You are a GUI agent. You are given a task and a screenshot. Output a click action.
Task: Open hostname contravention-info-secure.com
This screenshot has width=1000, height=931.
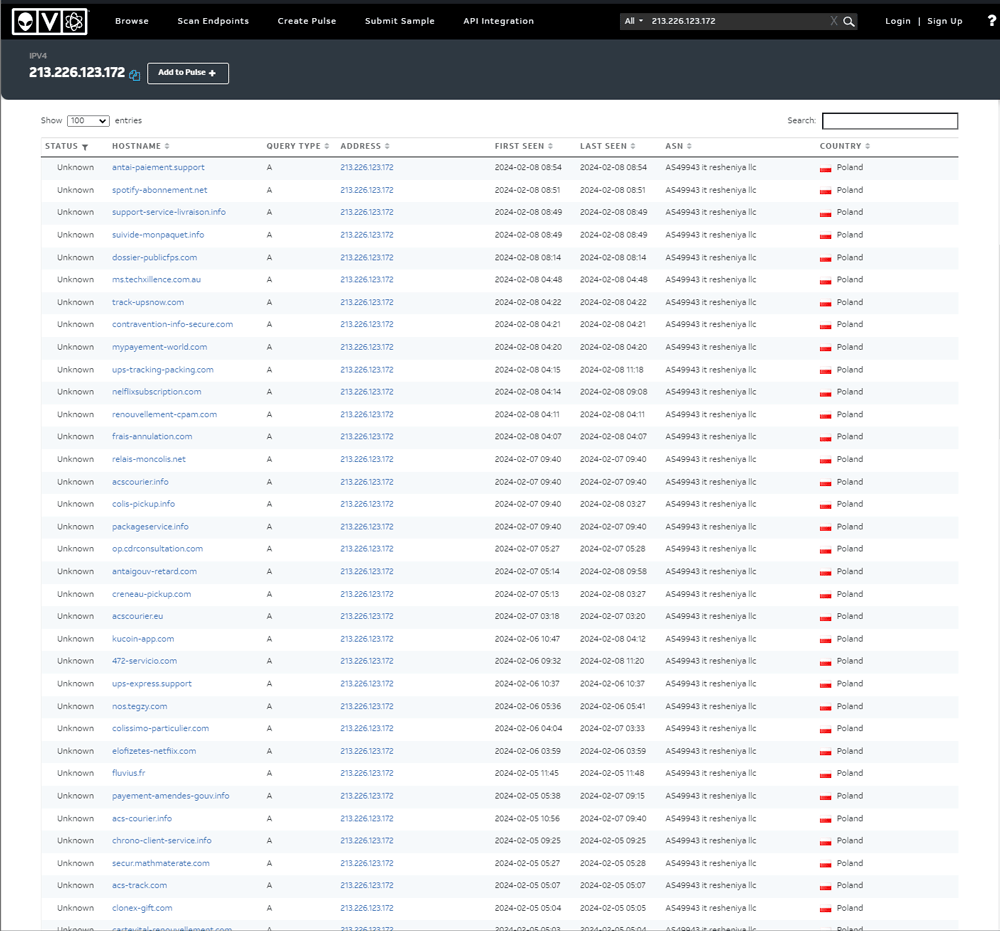point(172,325)
